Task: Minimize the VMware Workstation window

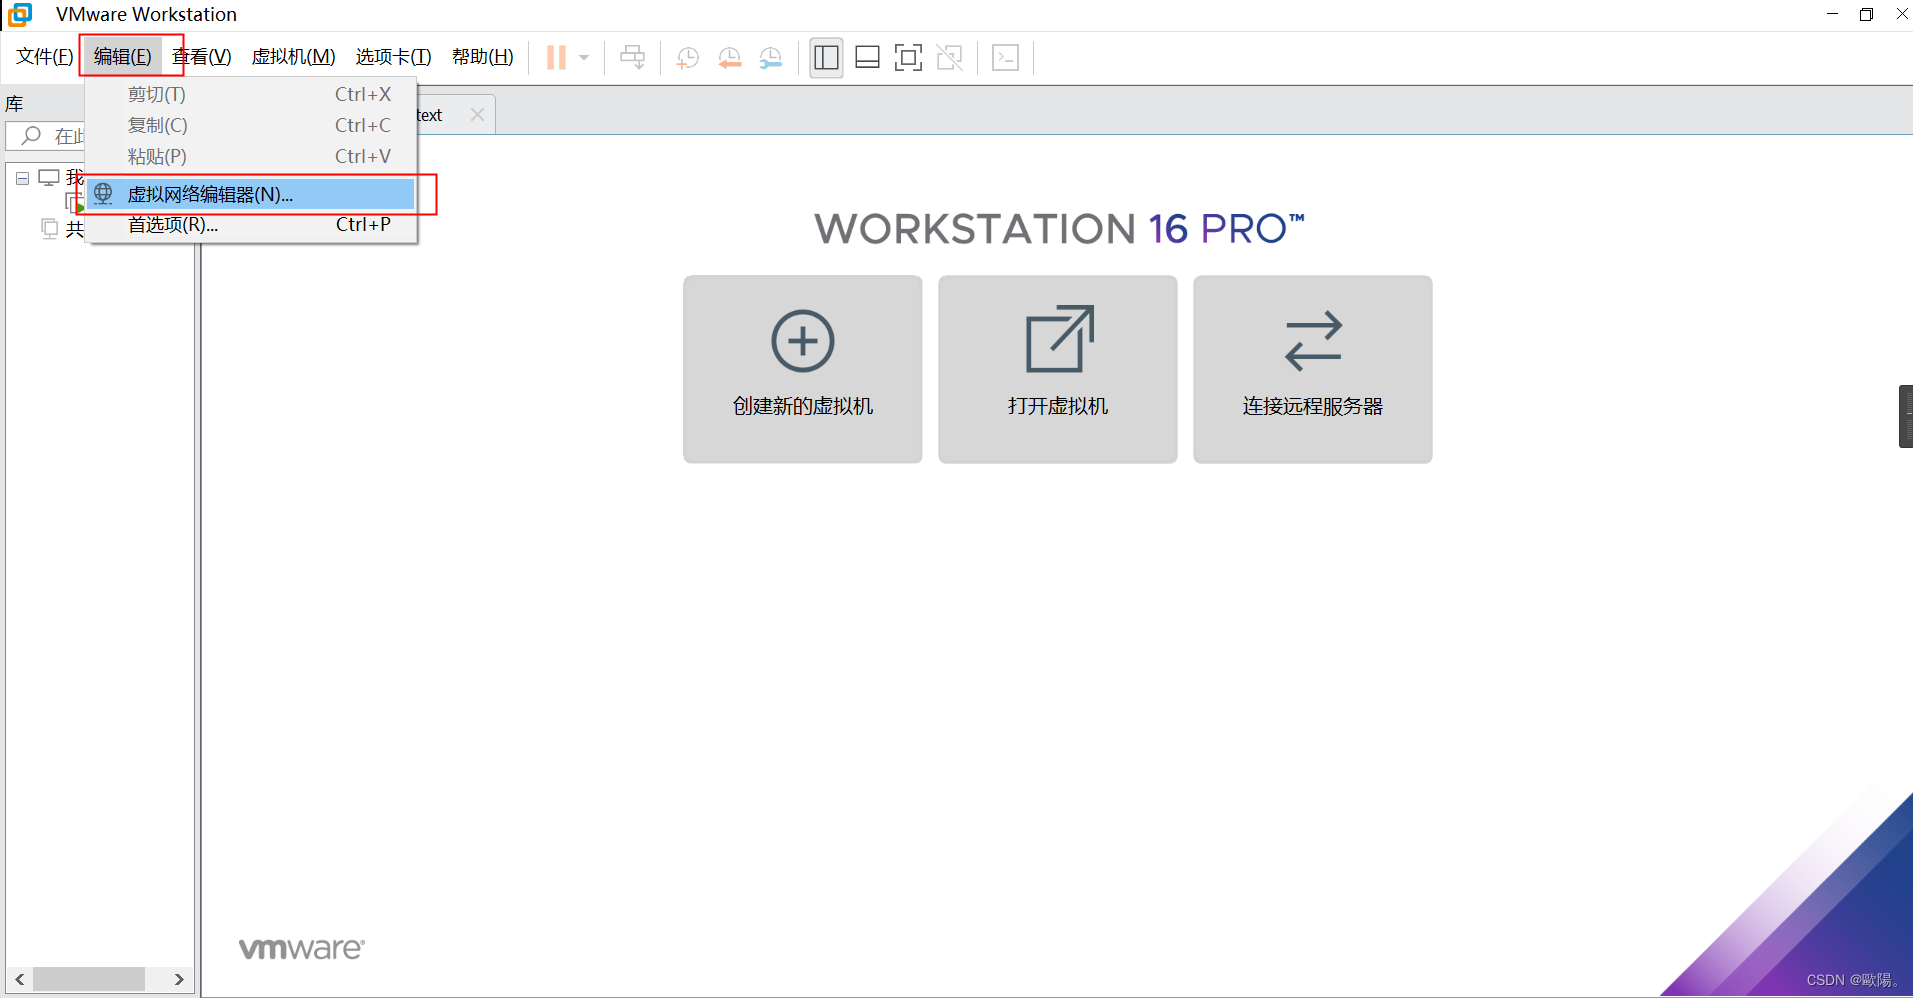Action: click(1832, 14)
